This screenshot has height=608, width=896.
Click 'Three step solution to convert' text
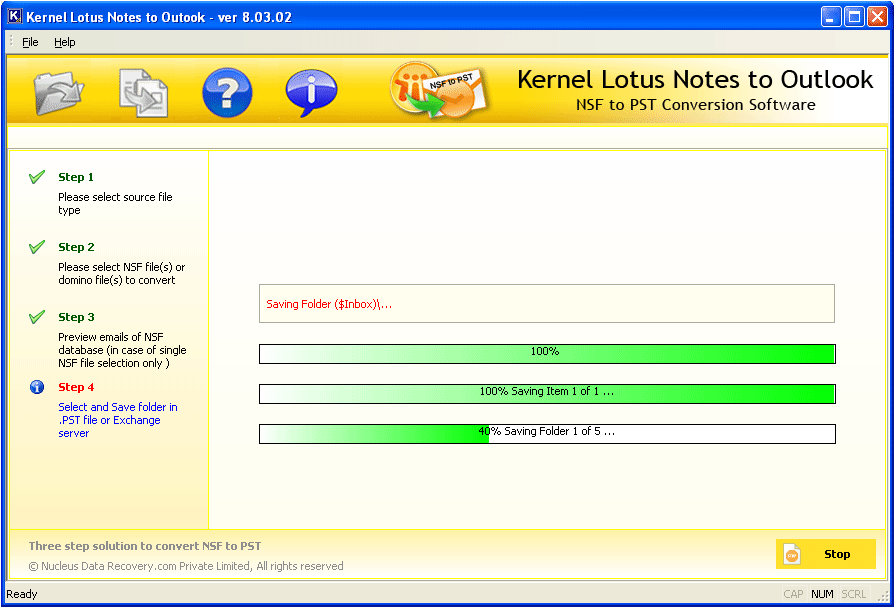tap(145, 546)
